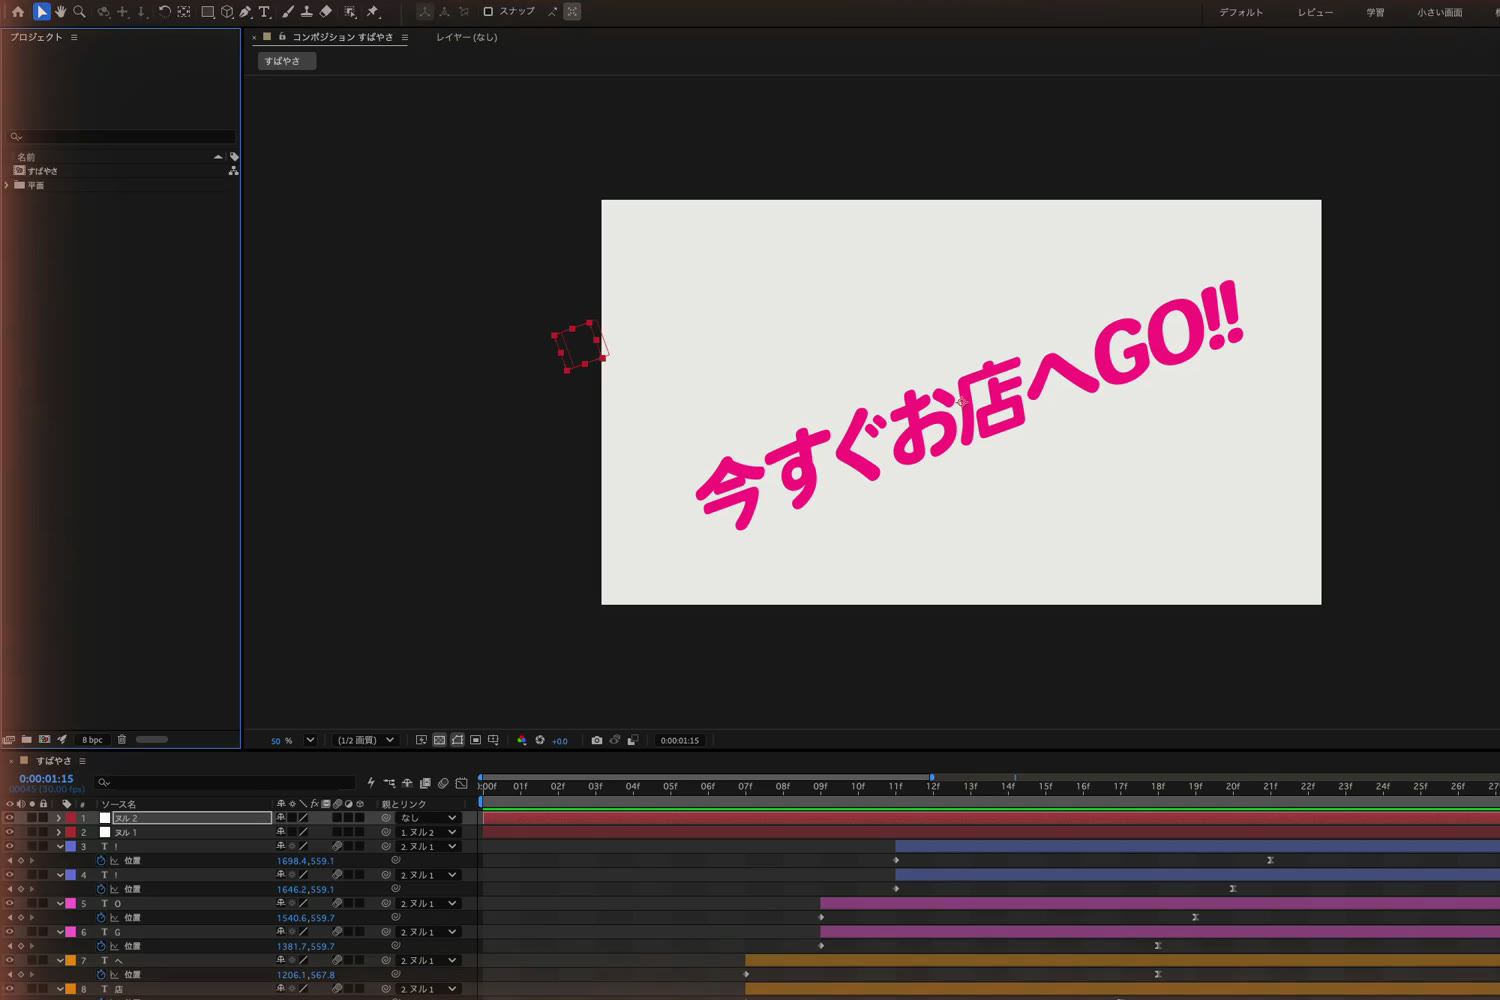This screenshot has width=1500, height=1000.
Task: Toggle position stopwatch for layer 3
Action: click(101, 860)
